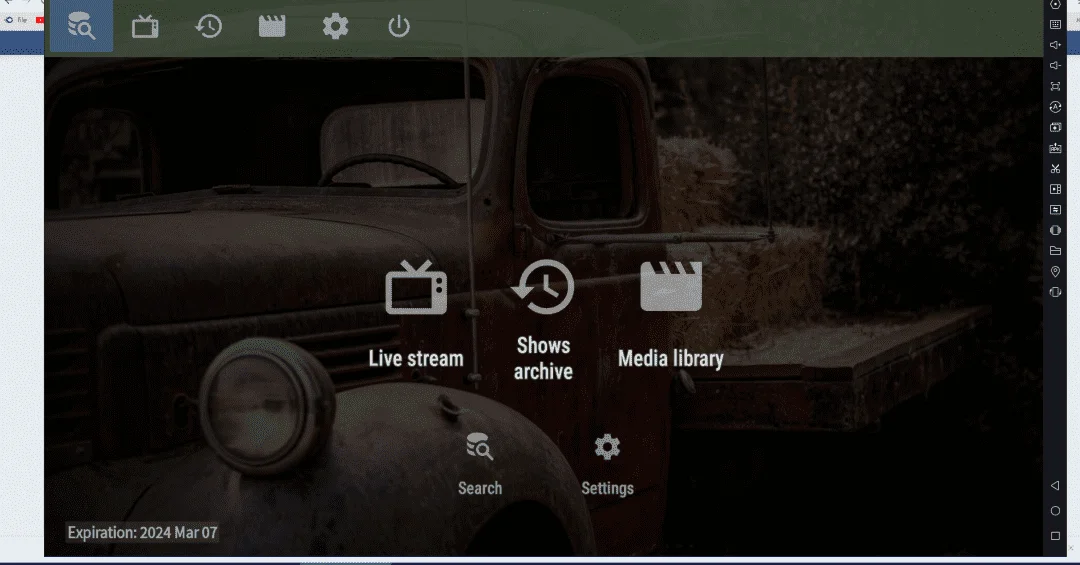
Task: Open the large Media library tile
Action: [x=671, y=316]
